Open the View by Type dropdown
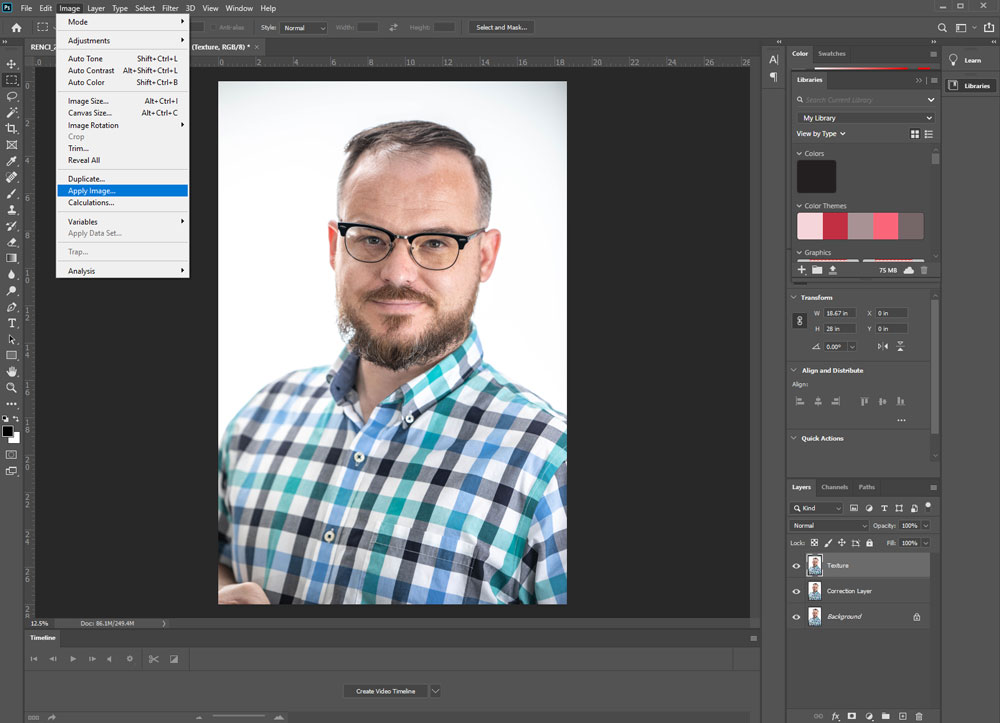This screenshot has width=1000, height=723. click(x=821, y=133)
